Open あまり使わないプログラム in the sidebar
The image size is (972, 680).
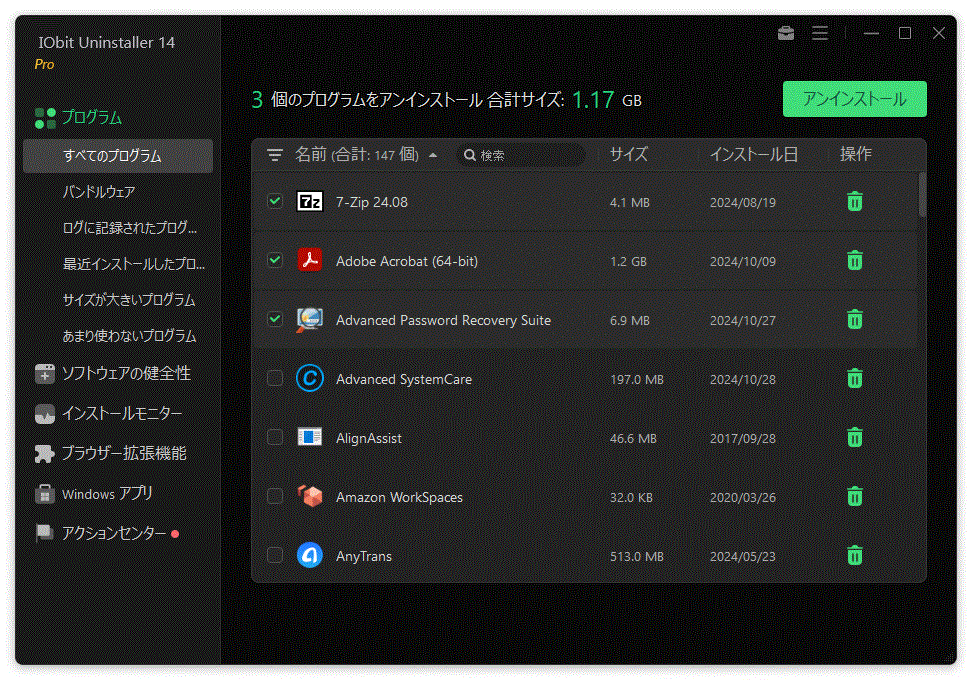129,335
